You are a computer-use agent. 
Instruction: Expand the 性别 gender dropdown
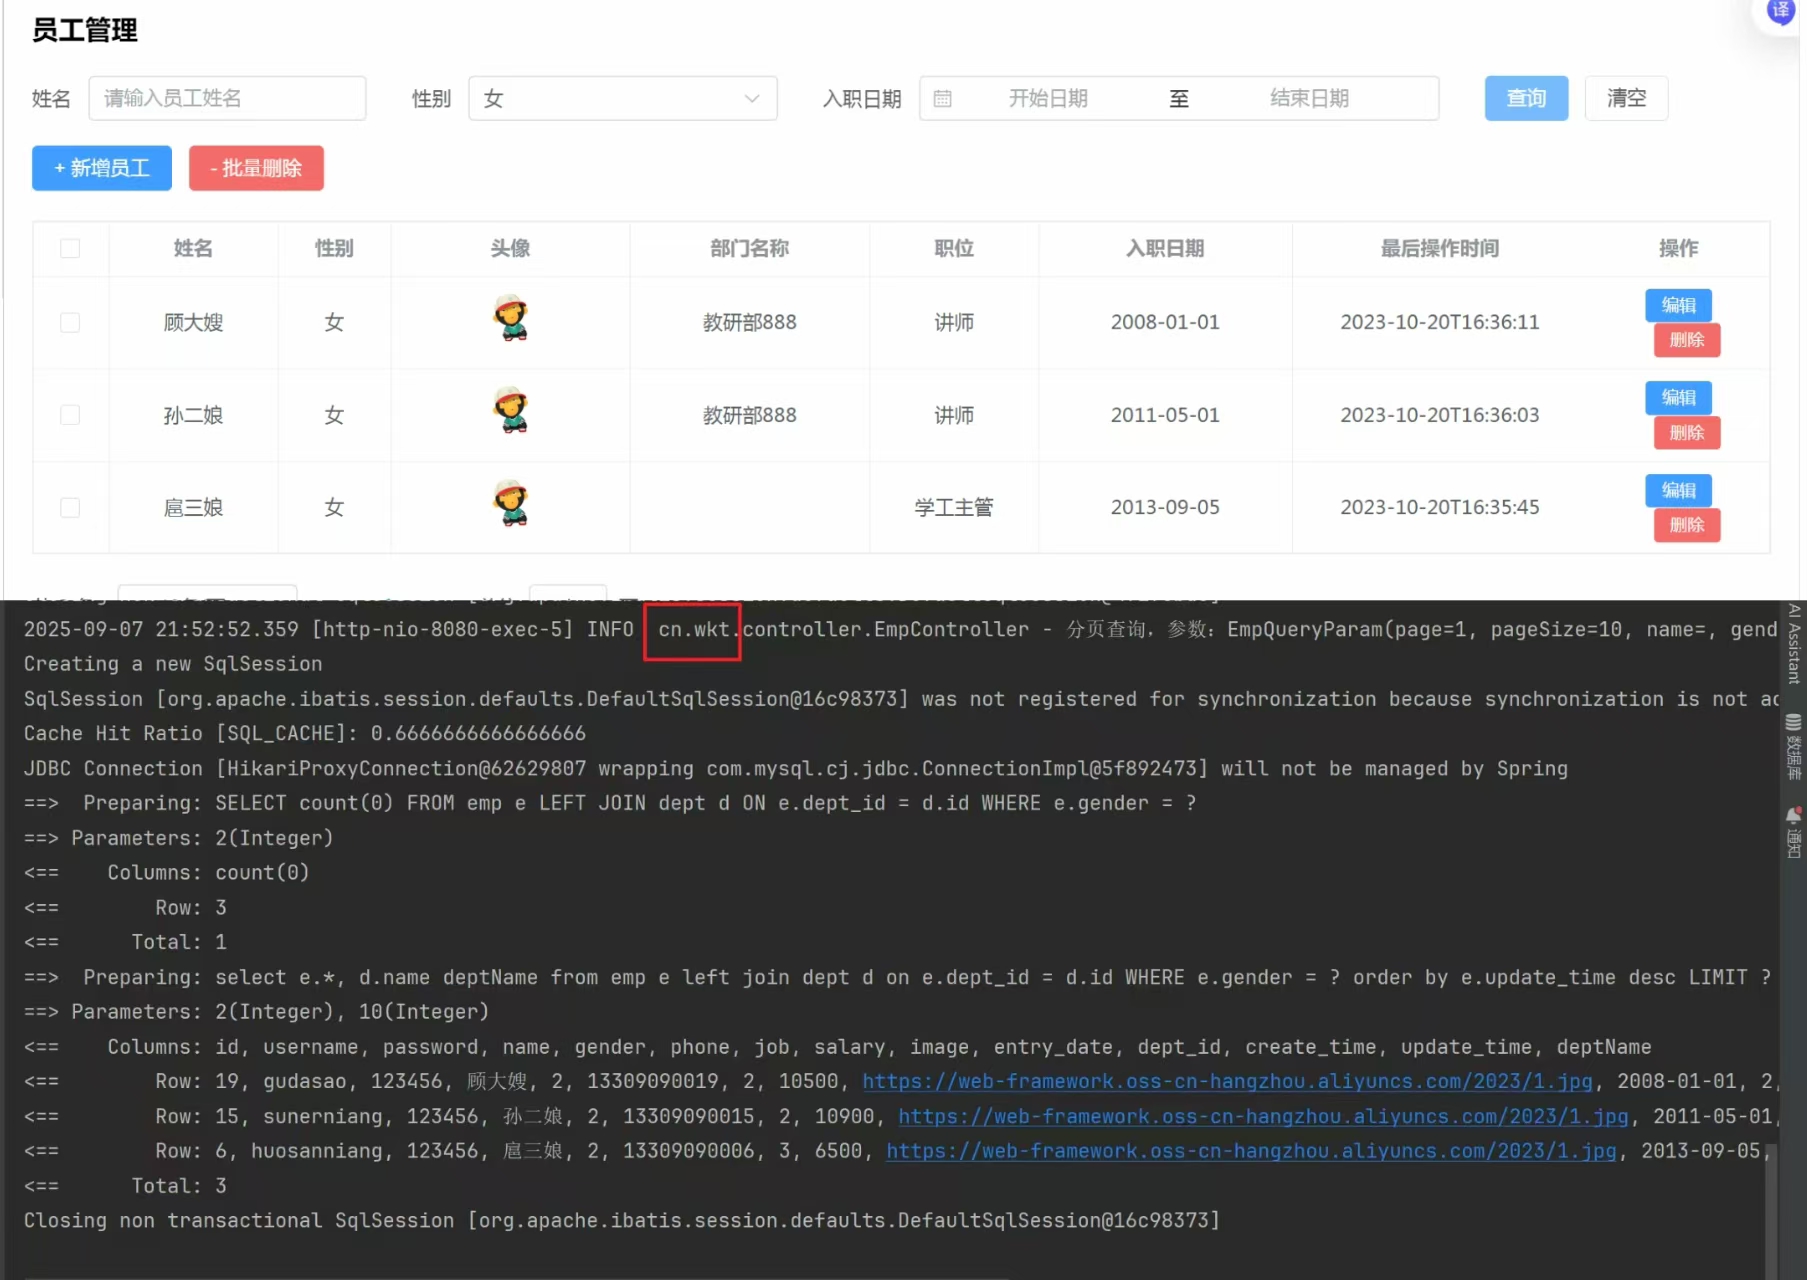point(622,99)
